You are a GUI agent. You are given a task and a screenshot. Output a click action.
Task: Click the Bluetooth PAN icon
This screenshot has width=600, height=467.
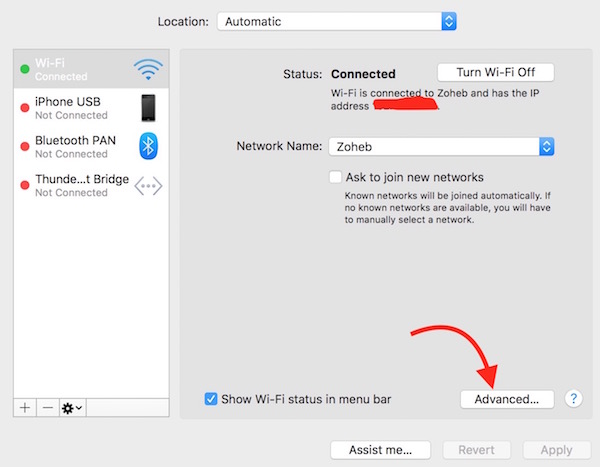(148, 146)
